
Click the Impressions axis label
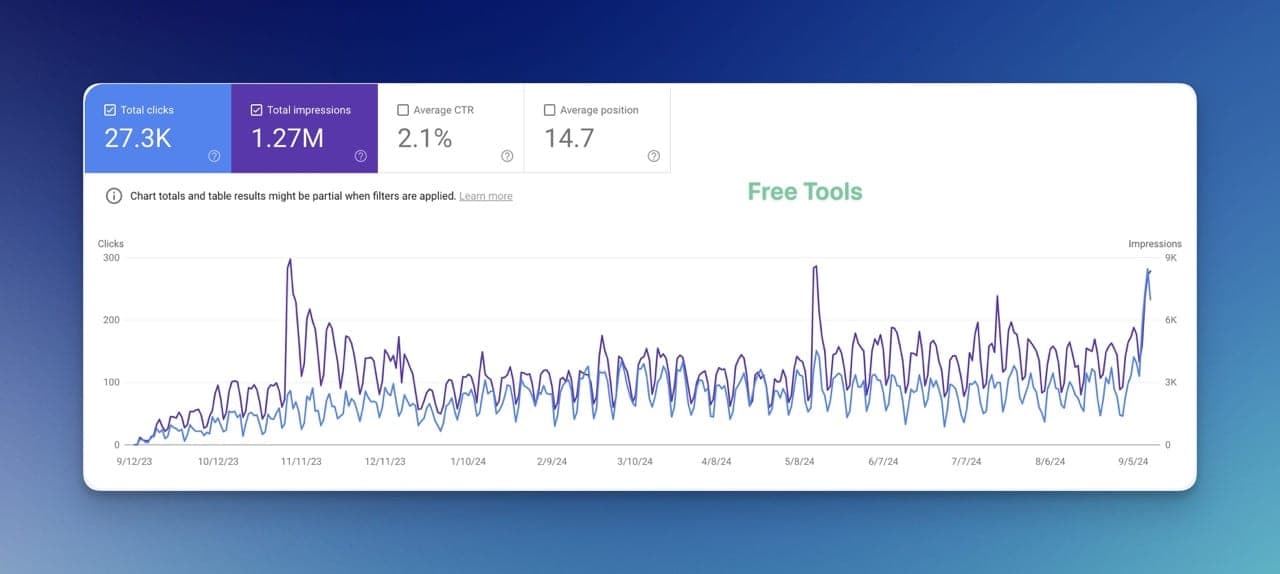click(x=1155, y=244)
